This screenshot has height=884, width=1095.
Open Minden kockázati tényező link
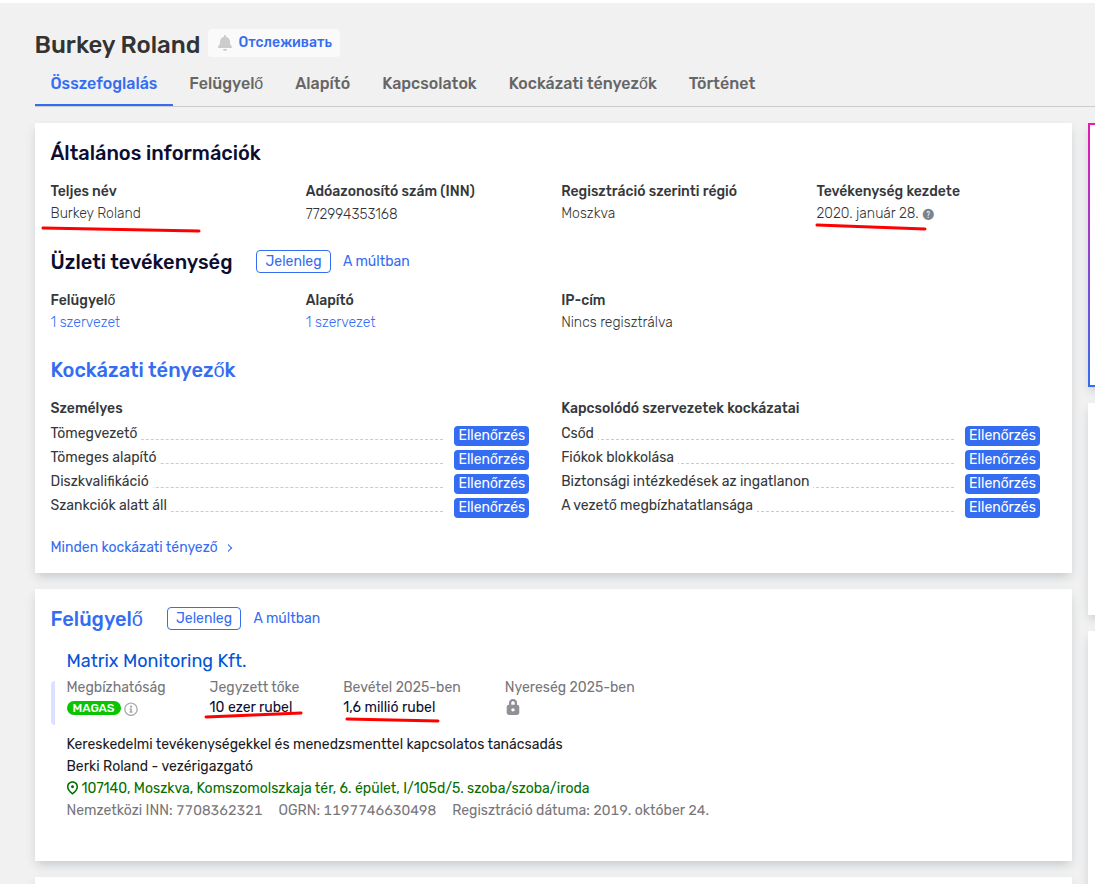[x=134, y=547]
